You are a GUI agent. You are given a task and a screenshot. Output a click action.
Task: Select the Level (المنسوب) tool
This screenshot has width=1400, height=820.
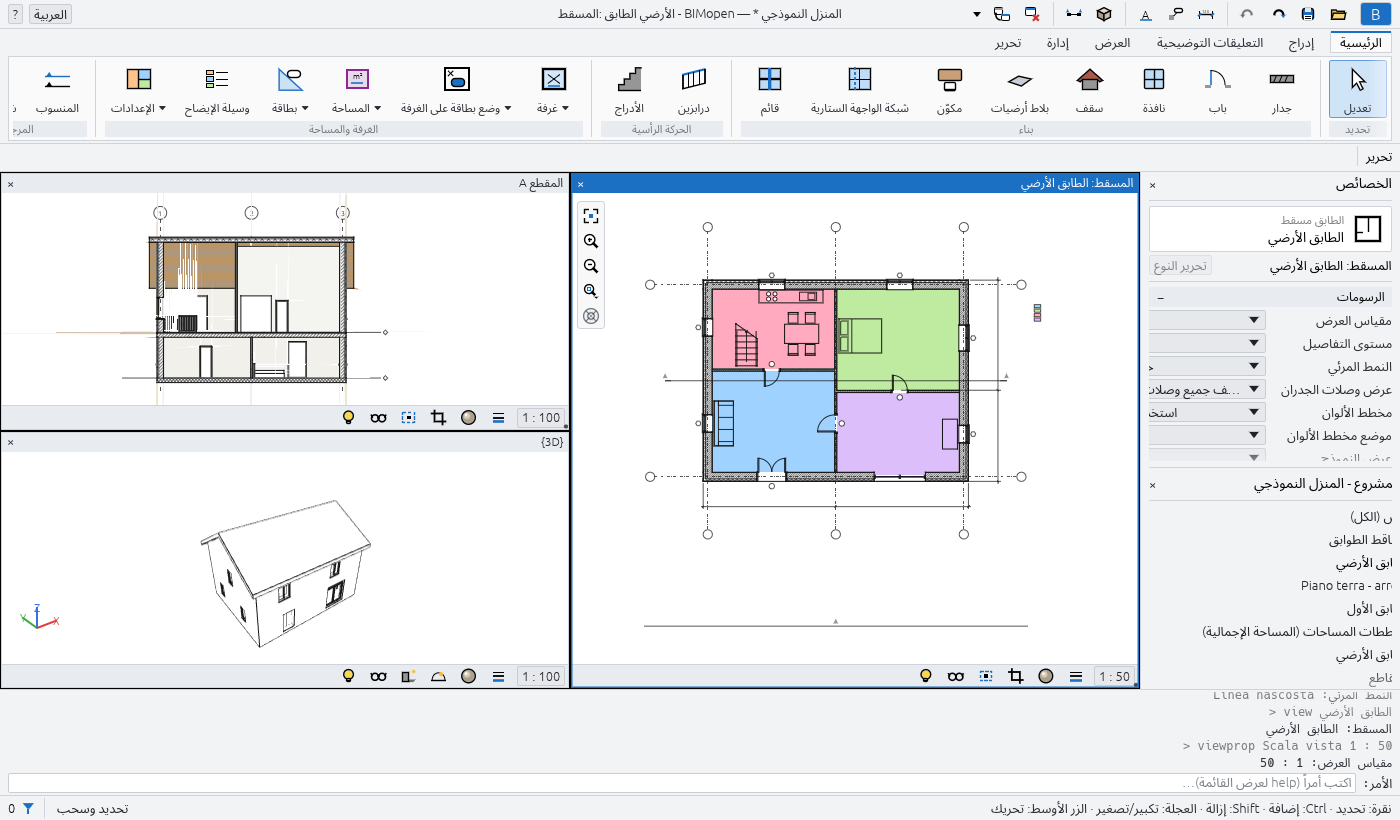click(x=57, y=89)
